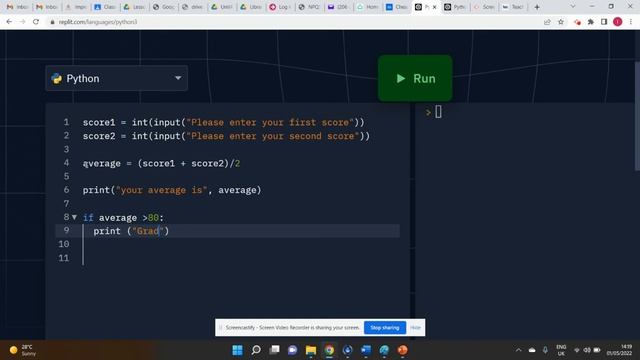Hide the screen sharing notification
The width and height of the screenshot is (640, 360).
point(415,327)
